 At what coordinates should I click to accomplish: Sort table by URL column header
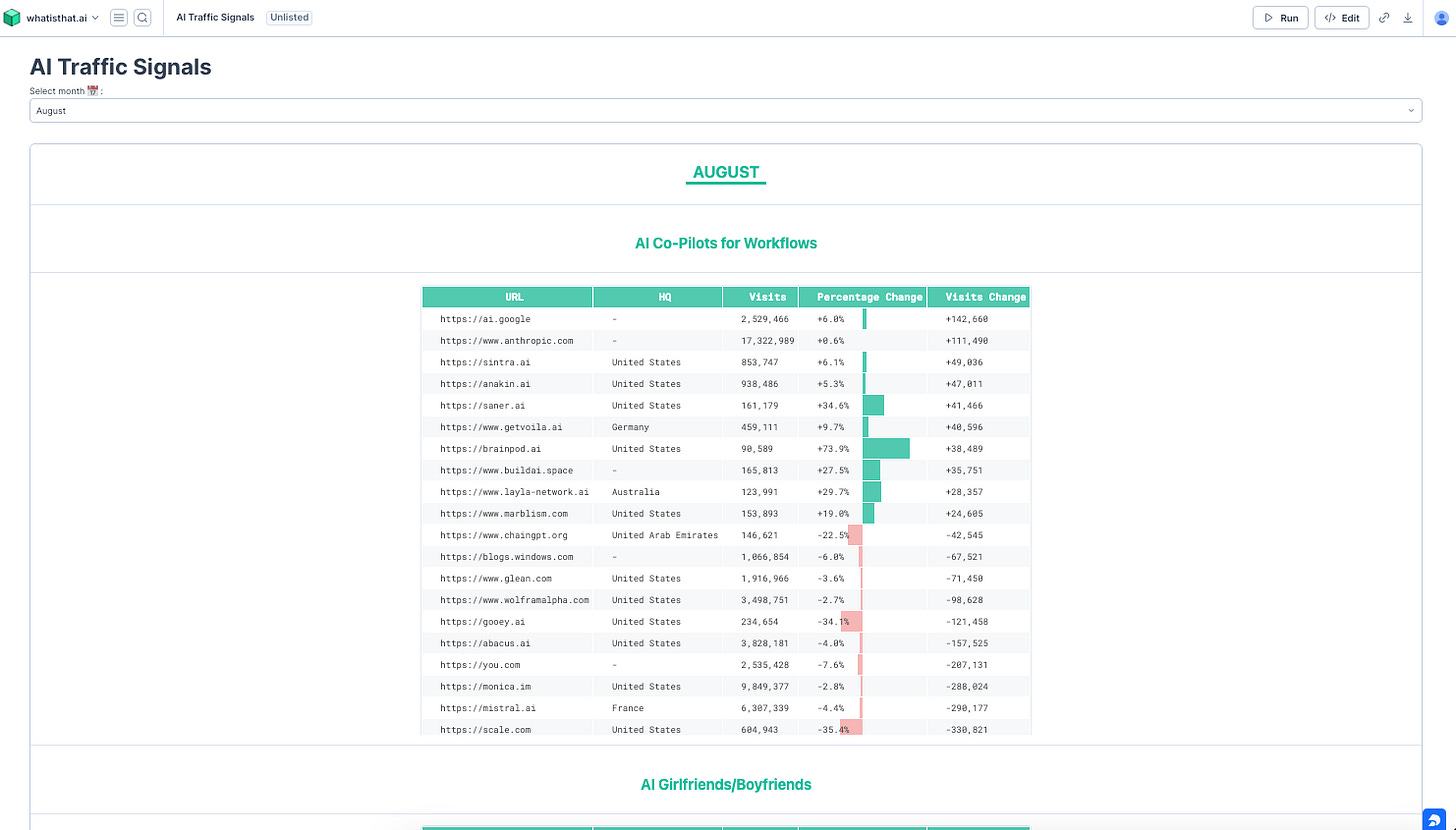(x=508, y=297)
